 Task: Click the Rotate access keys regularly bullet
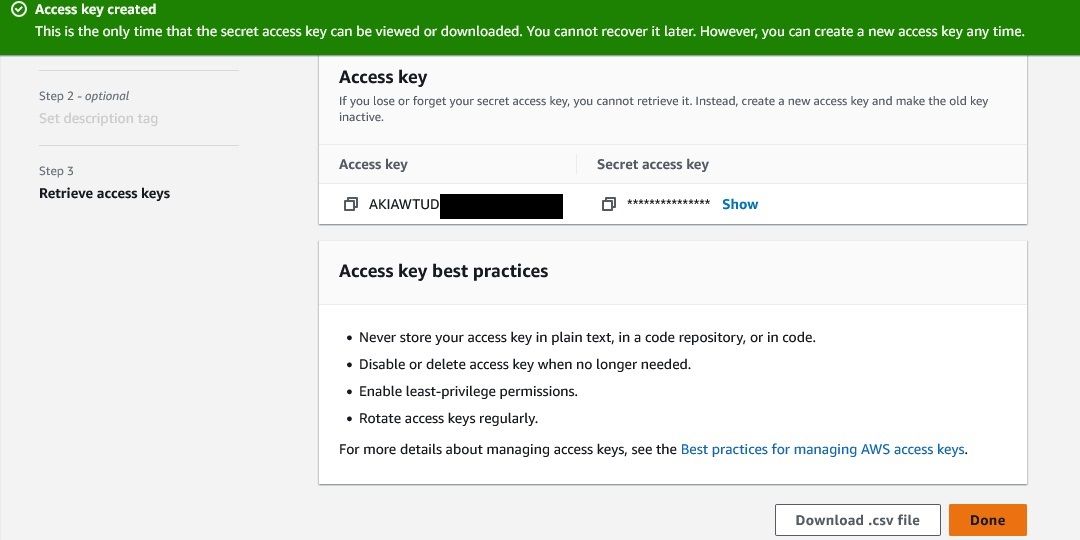(448, 418)
